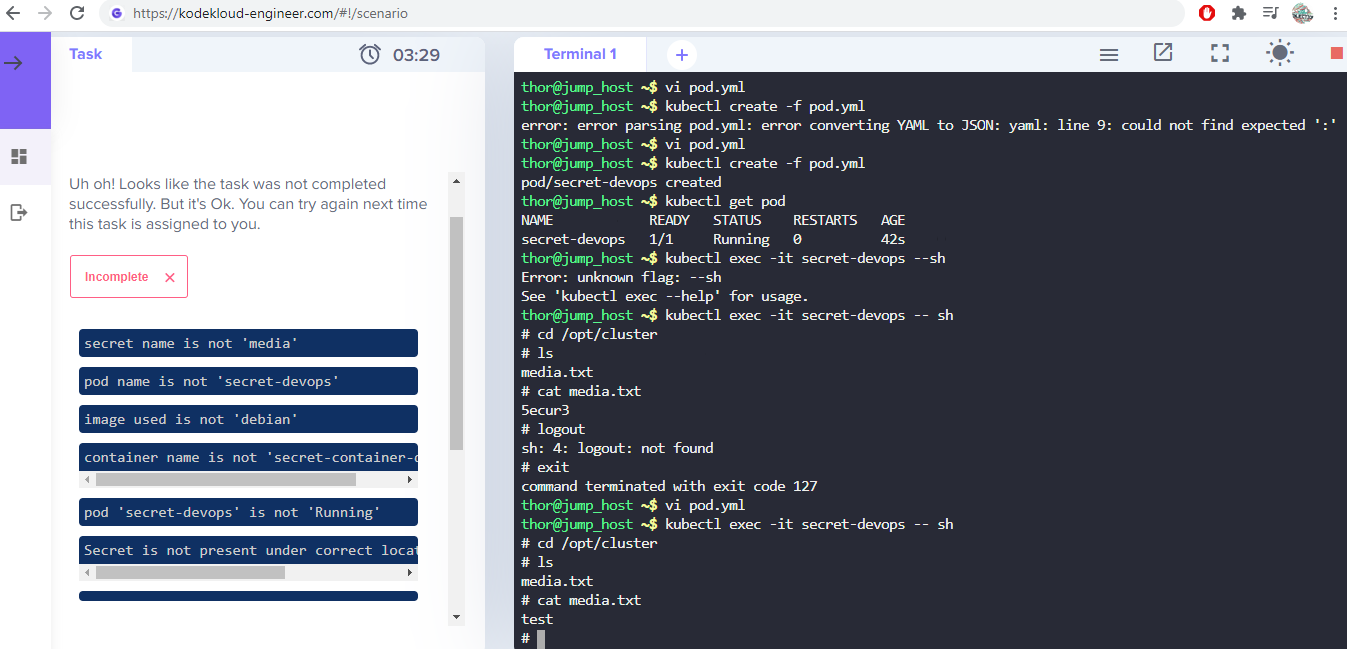
Task: Expand sidebar with the purple arrow icon
Action: (x=14, y=63)
